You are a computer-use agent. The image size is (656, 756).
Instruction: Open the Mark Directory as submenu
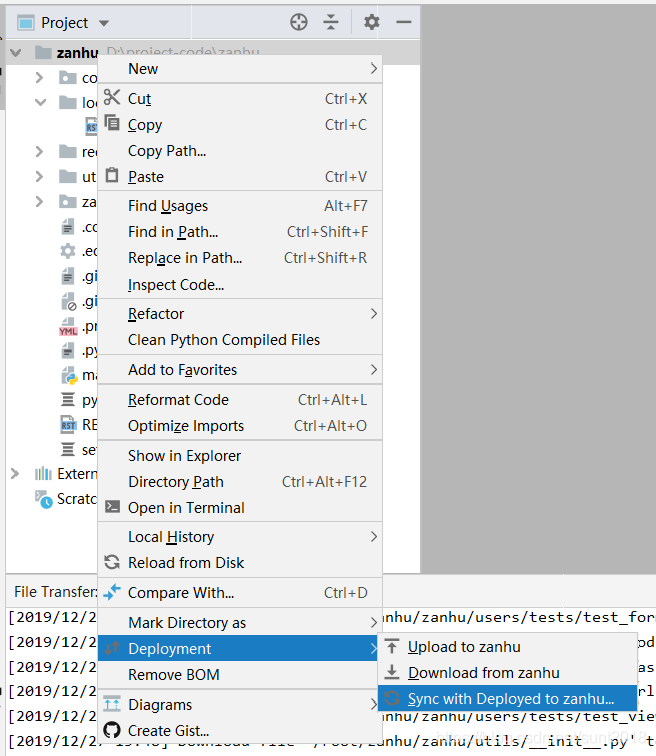click(240, 622)
